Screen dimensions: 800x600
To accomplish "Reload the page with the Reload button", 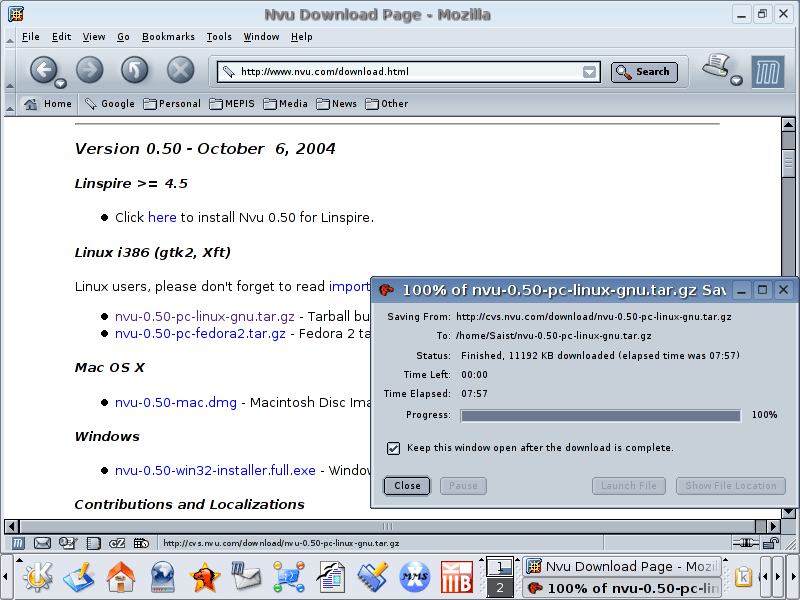I will pos(135,69).
